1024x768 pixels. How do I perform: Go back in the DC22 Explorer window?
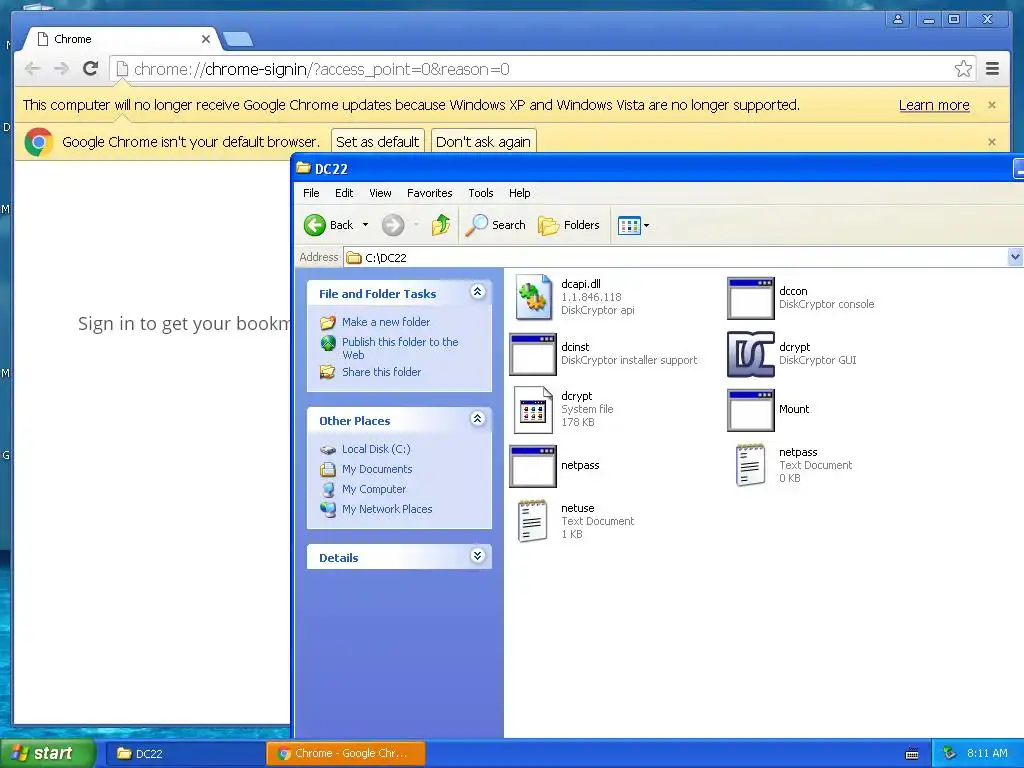(328, 225)
